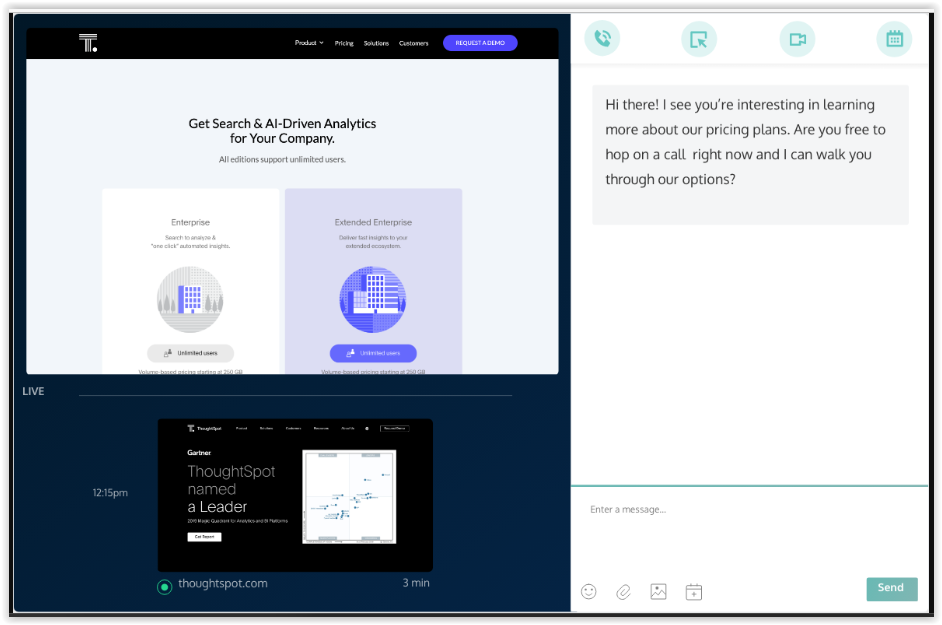Select the 3 min duration label
Image resolution: width=942 pixels, height=625 pixels.
416,583
